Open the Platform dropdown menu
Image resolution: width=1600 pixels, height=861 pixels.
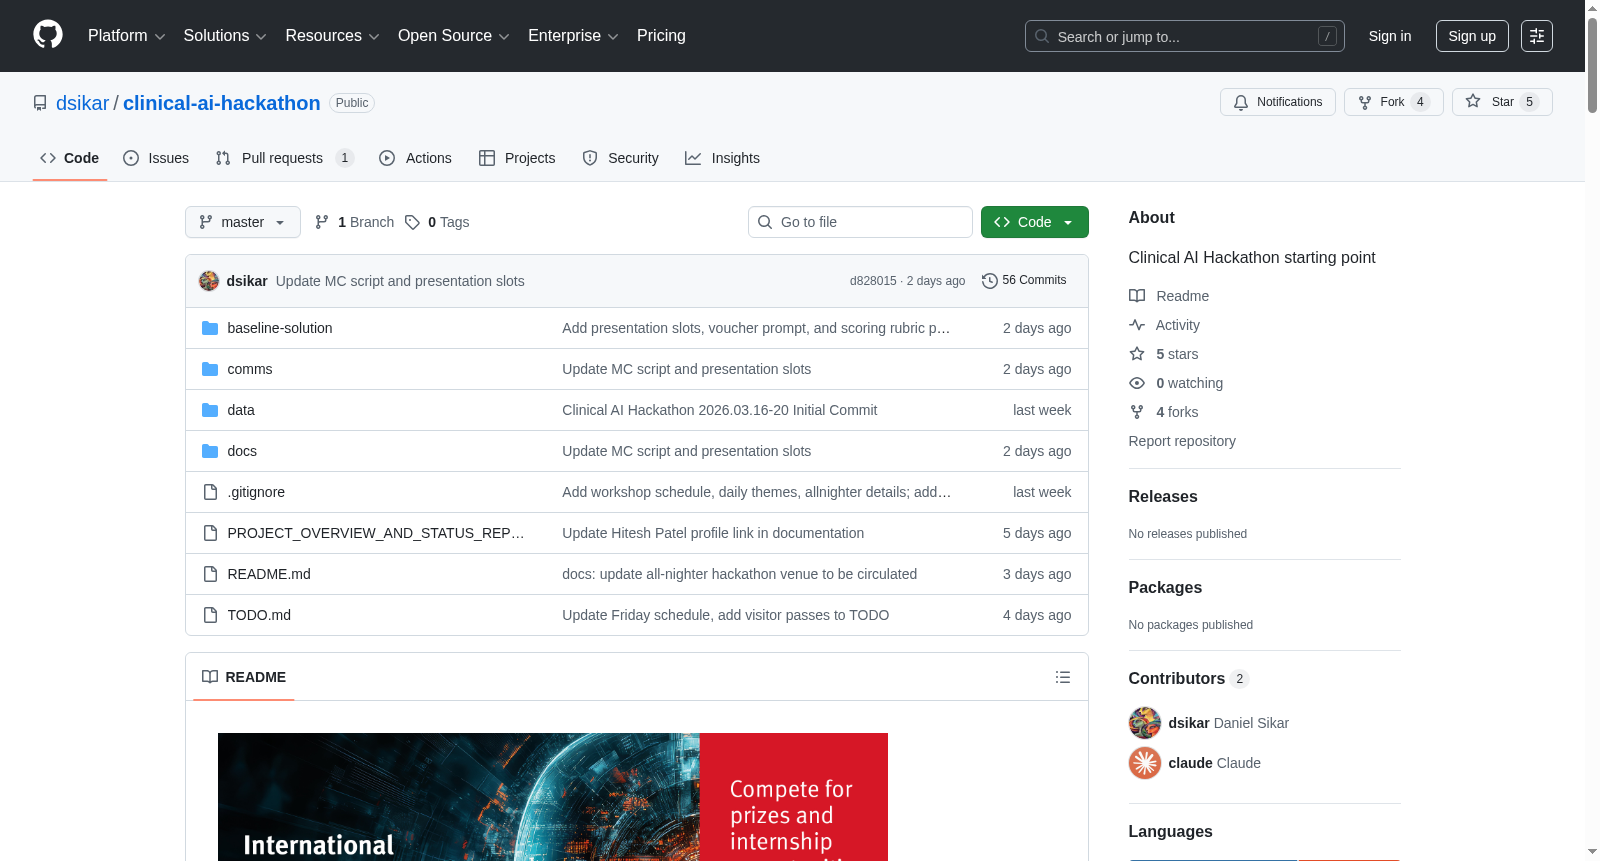point(126,36)
